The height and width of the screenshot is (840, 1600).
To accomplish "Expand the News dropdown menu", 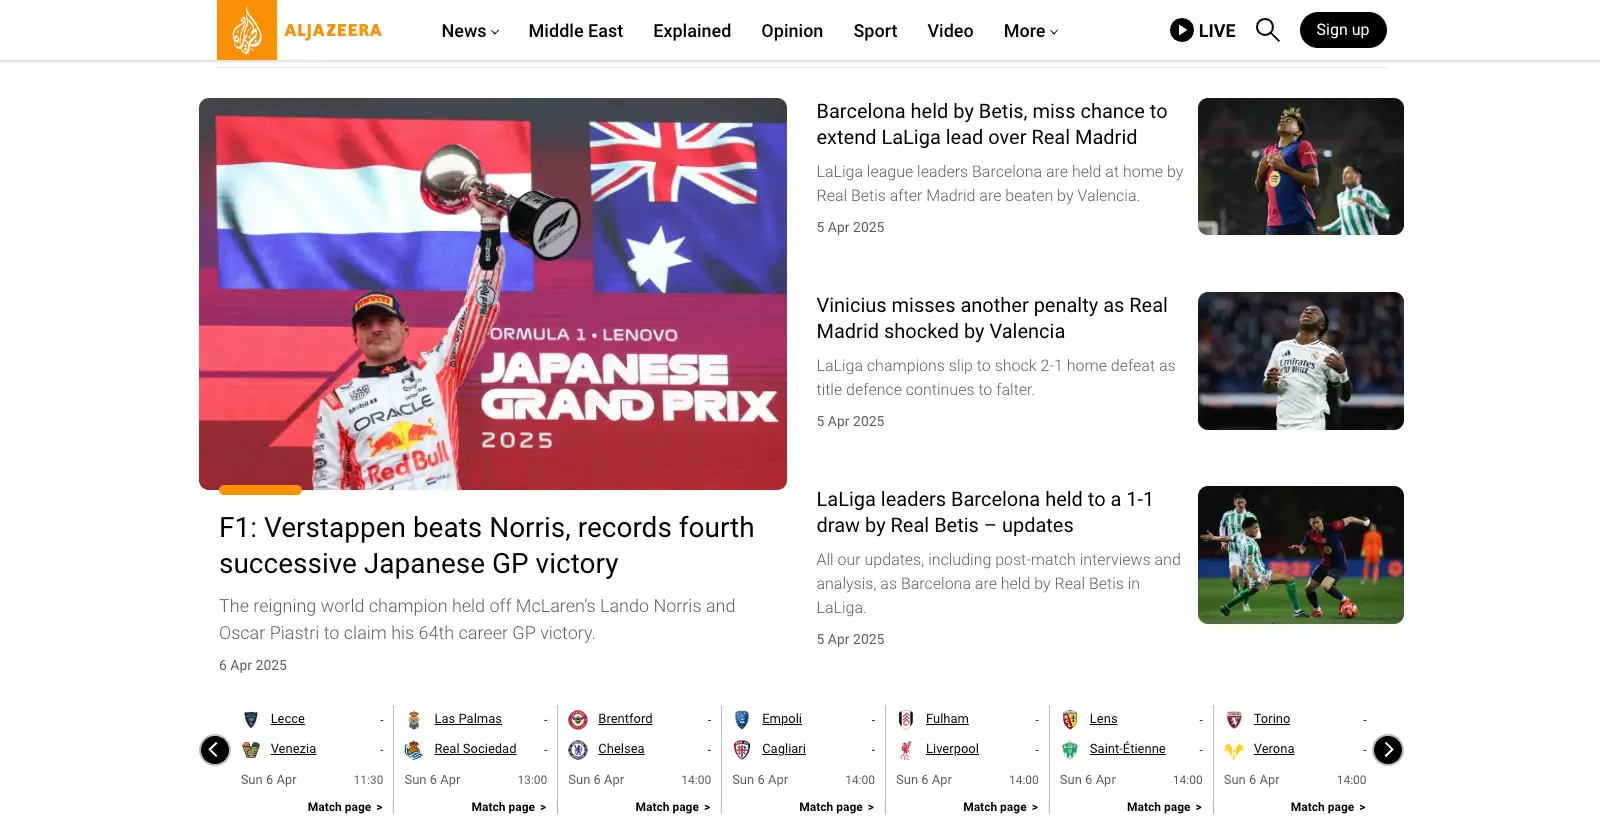I will click(x=470, y=31).
